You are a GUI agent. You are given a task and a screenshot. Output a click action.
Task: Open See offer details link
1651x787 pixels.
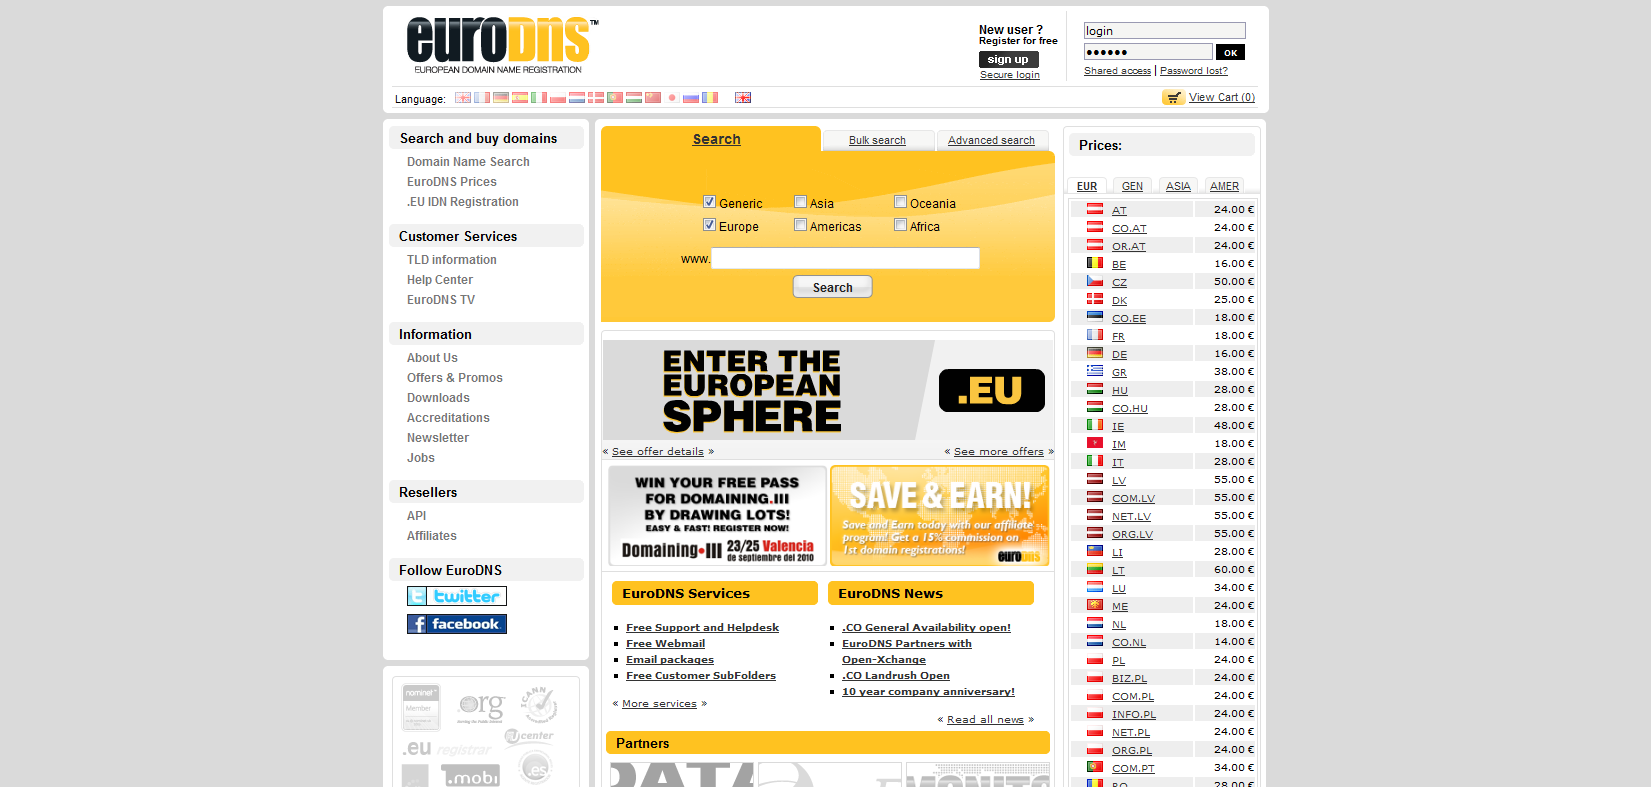point(658,452)
